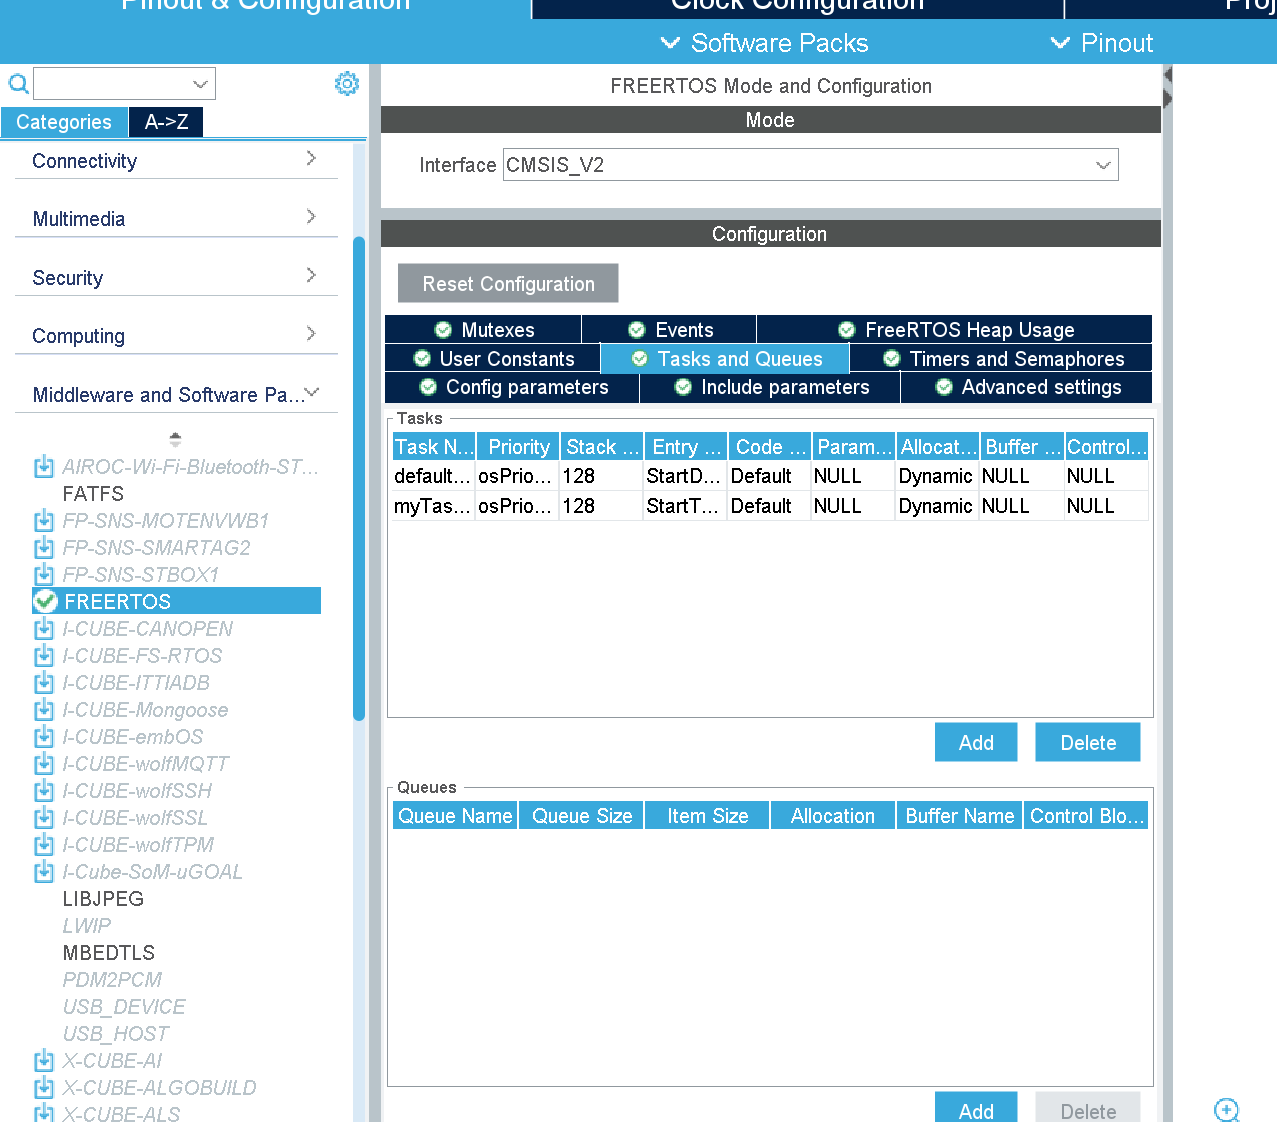Image resolution: width=1277 pixels, height=1122 pixels.
Task: Switch to the Categories tab
Action: point(64,122)
